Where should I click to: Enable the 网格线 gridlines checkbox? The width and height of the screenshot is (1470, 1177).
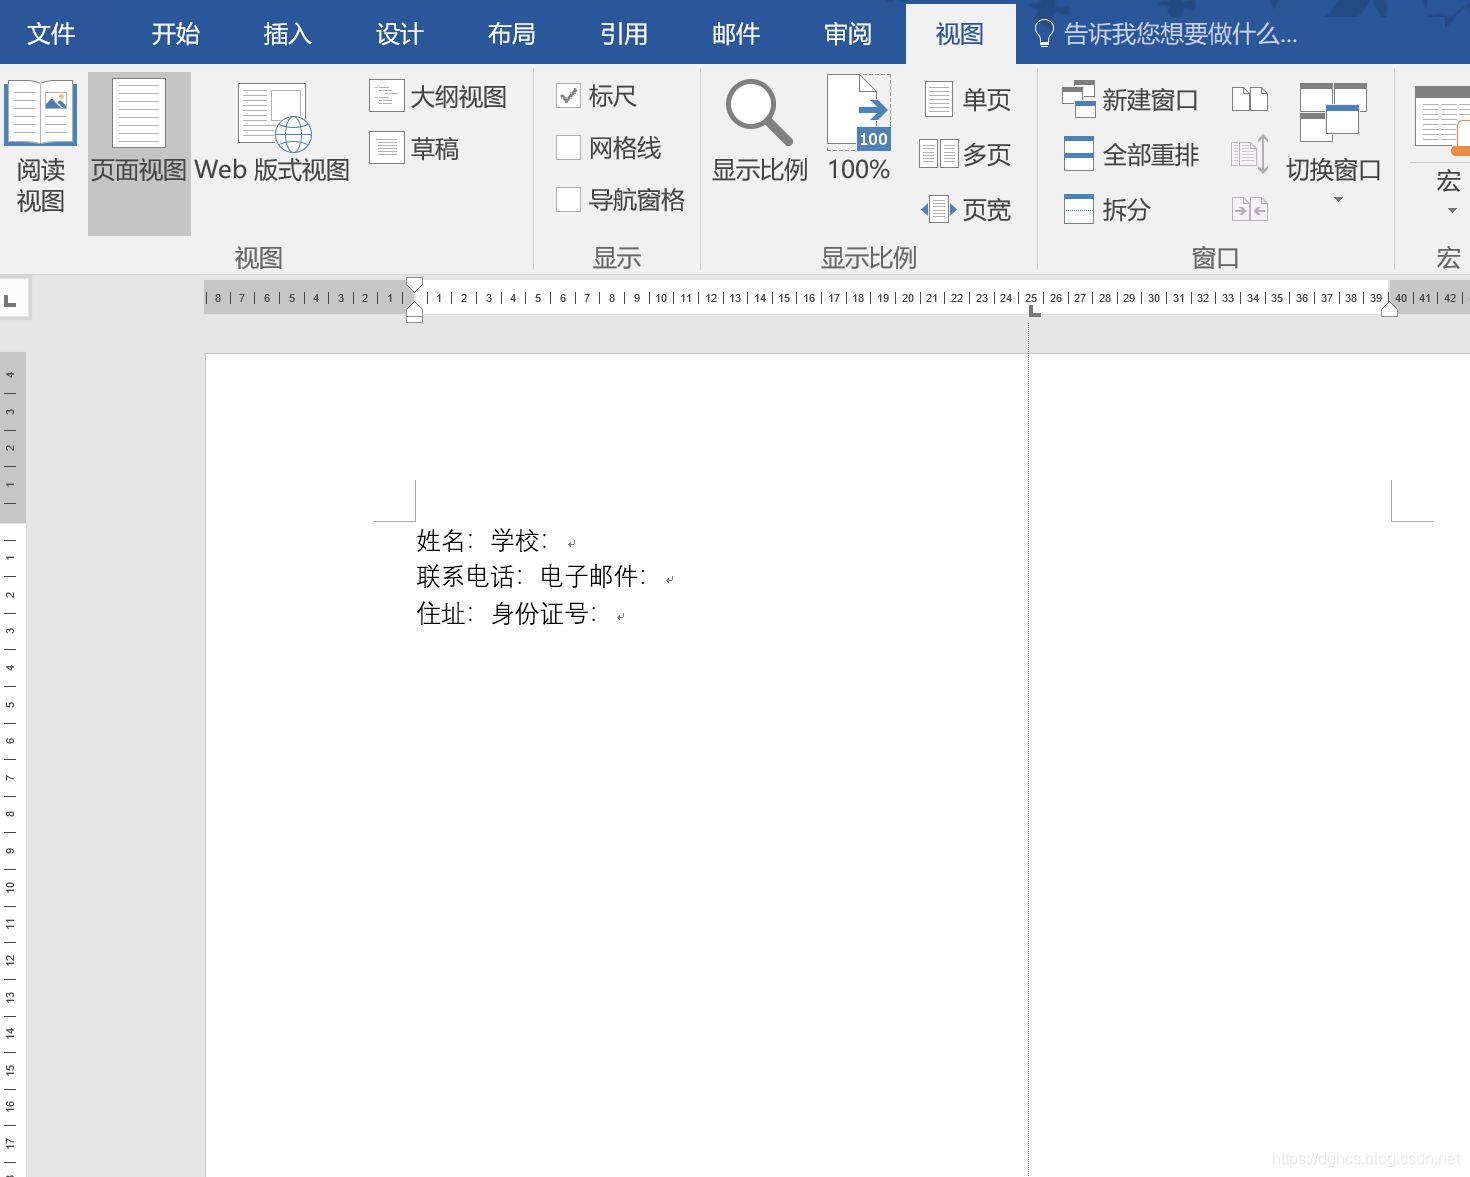click(x=568, y=147)
